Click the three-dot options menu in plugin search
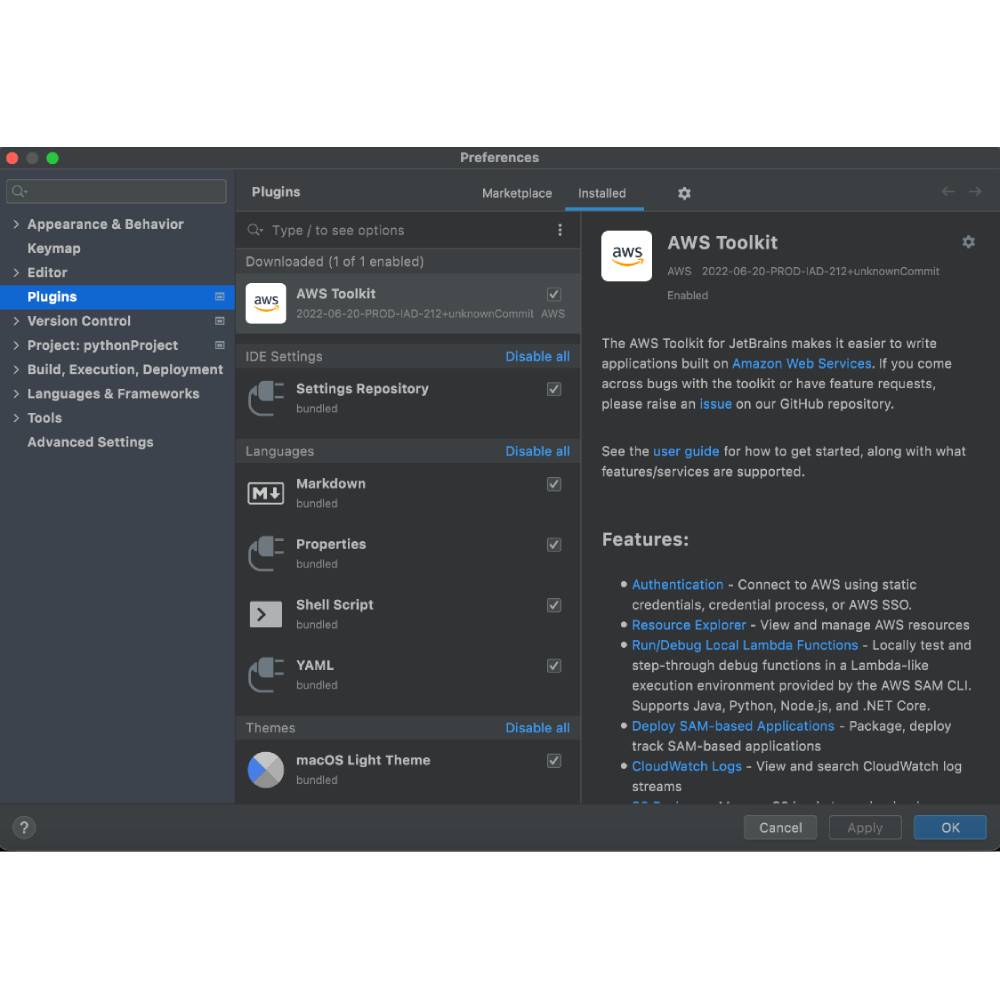The height and width of the screenshot is (1000, 1000). pyautogui.click(x=560, y=230)
